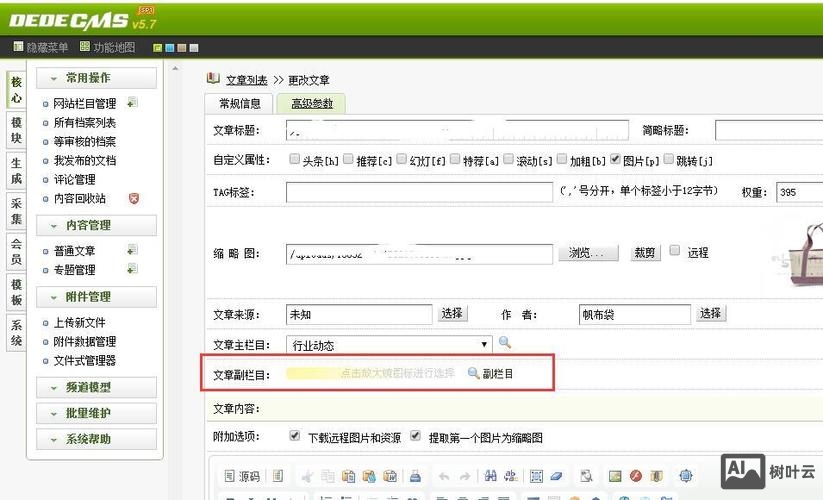Click 选择 button next to 作者
Image resolution: width=823 pixels, height=500 pixels.
[x=711, y=314]
